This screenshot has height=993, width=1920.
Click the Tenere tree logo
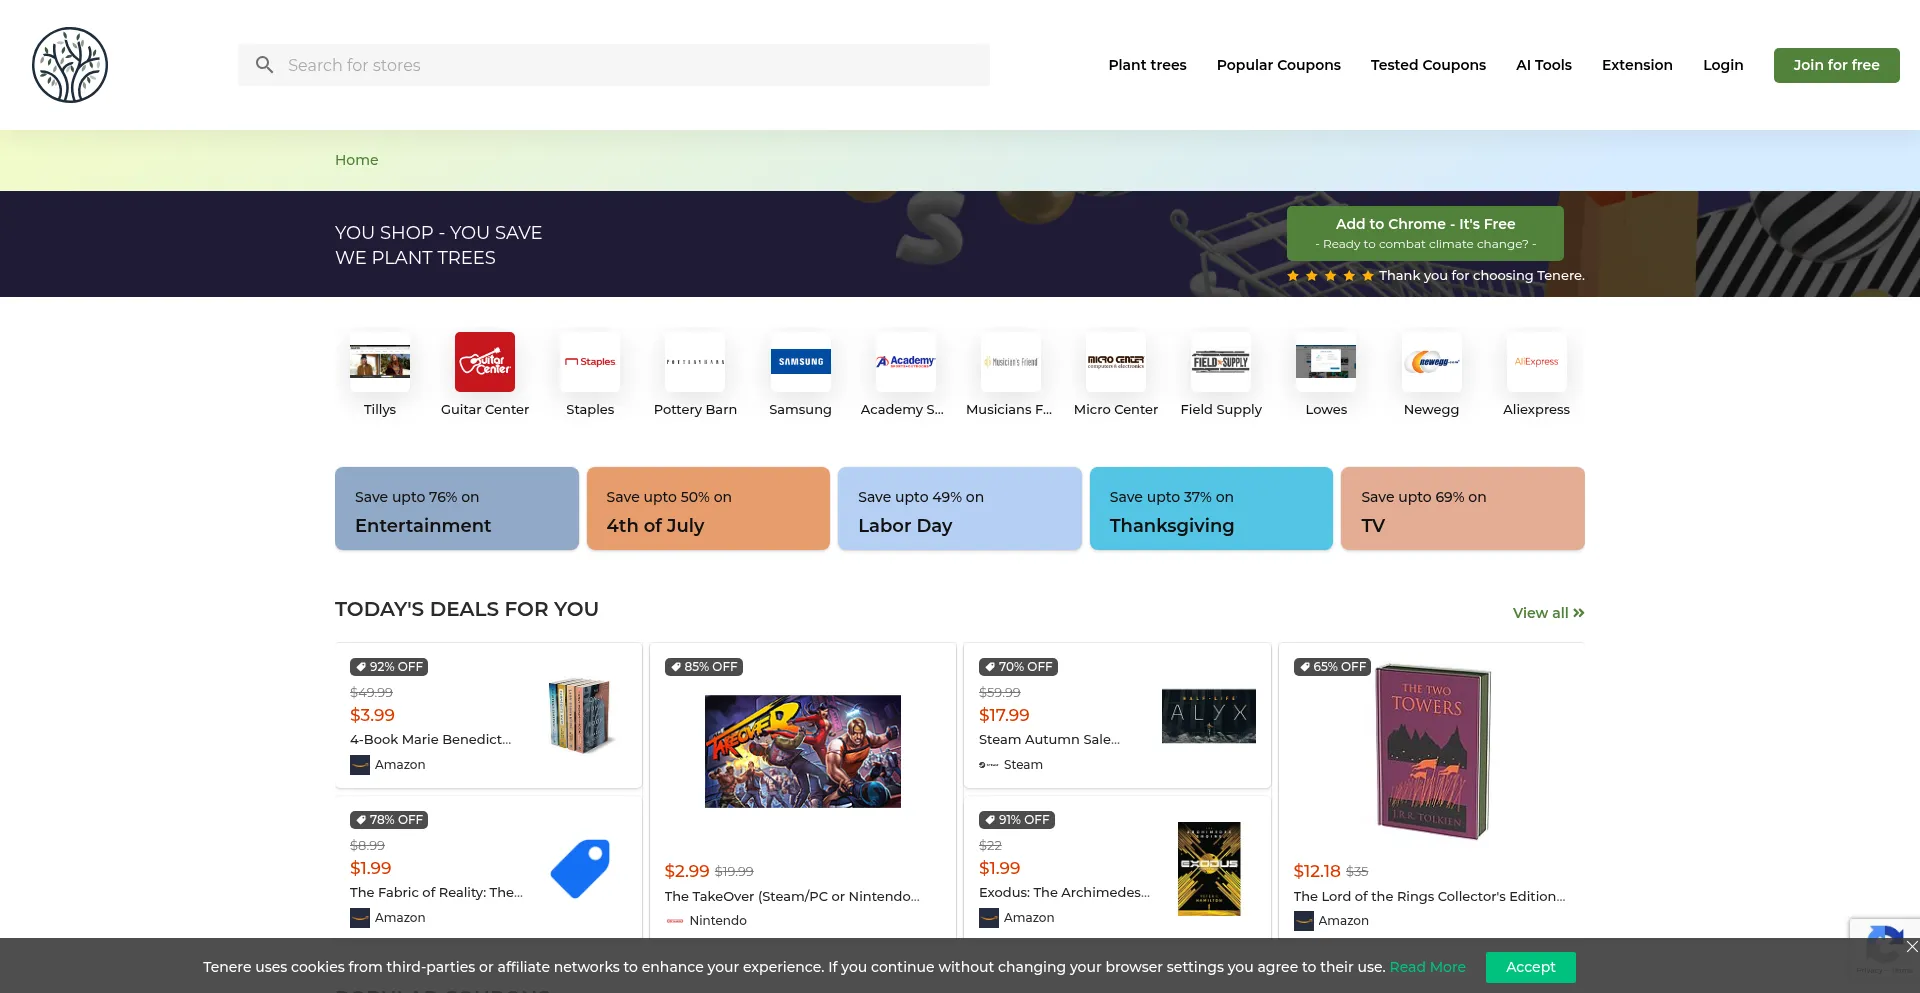tap(70, 65)
